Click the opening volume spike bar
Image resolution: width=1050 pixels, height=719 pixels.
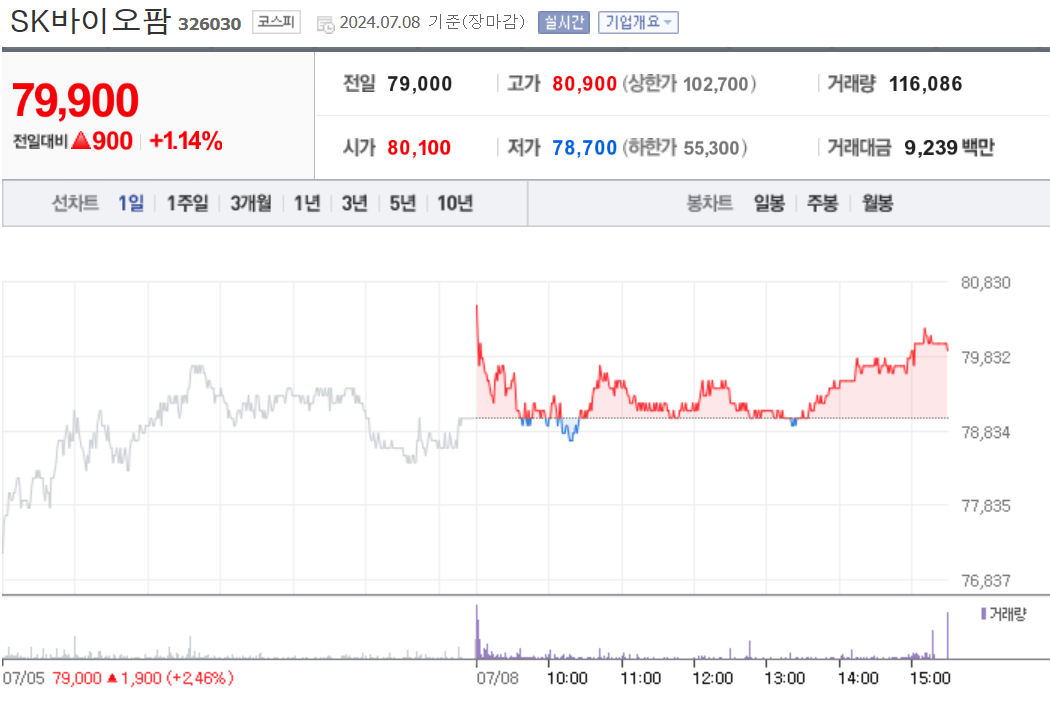pos(477,632)
